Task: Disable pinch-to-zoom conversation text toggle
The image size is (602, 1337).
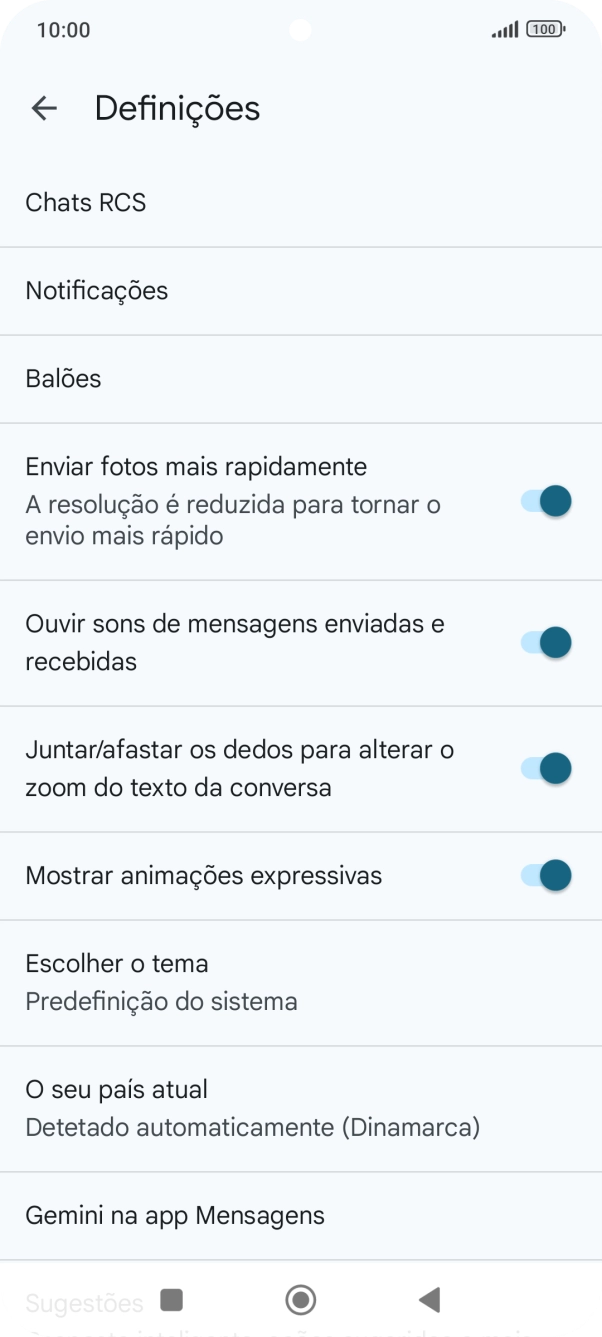Action: tap(545, 768)
